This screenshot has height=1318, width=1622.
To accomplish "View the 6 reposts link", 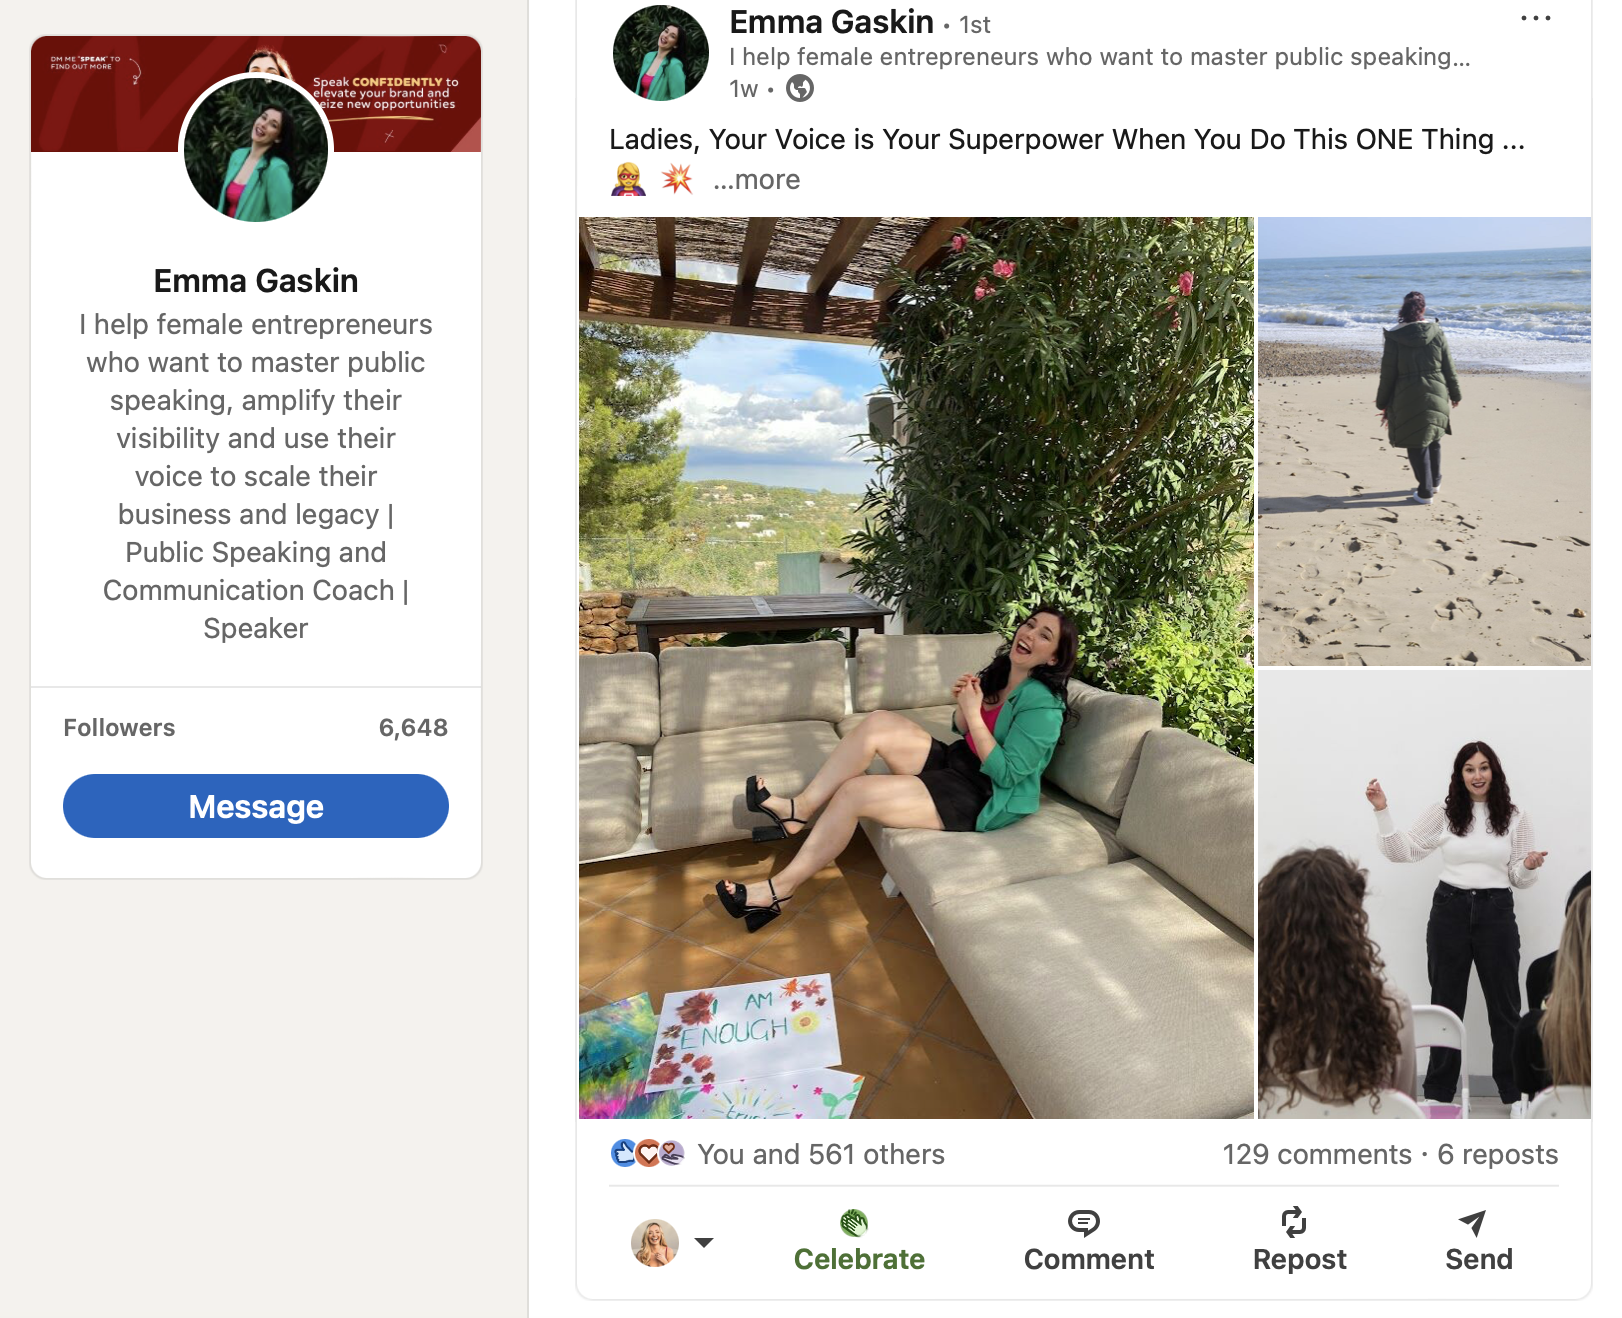I will 1497,1154.
